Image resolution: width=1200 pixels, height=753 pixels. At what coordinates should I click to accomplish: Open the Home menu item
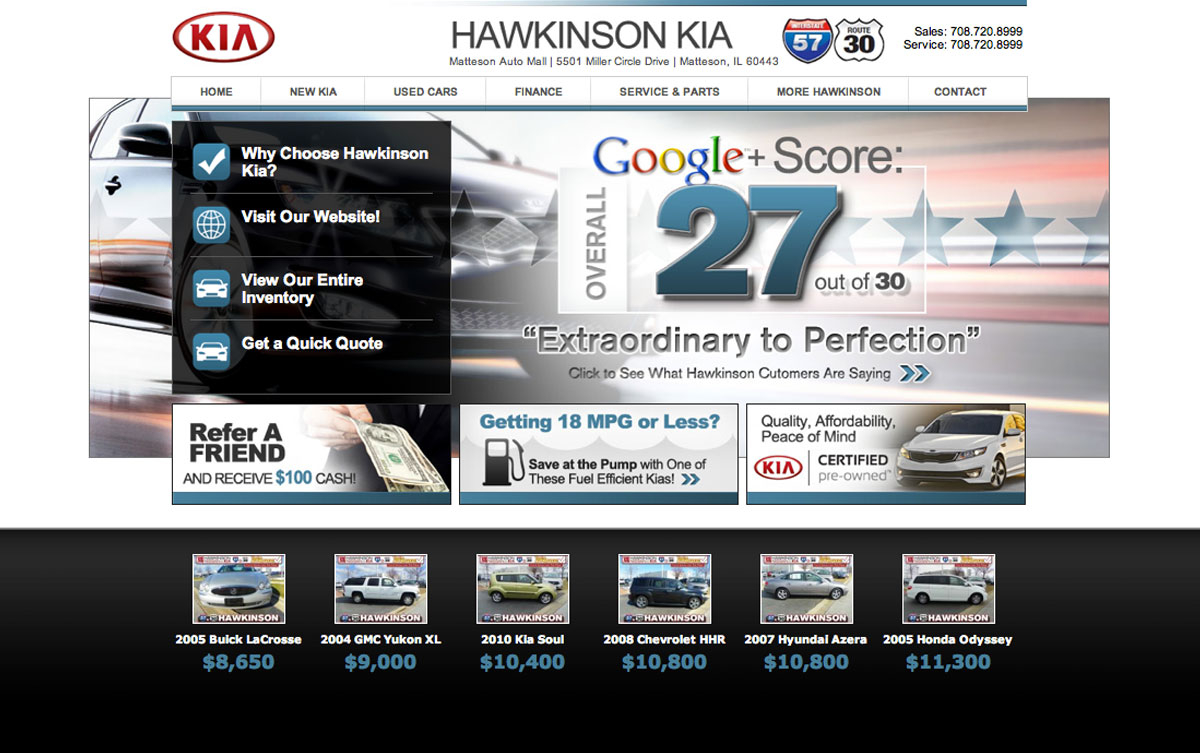(x=216, y=92)
